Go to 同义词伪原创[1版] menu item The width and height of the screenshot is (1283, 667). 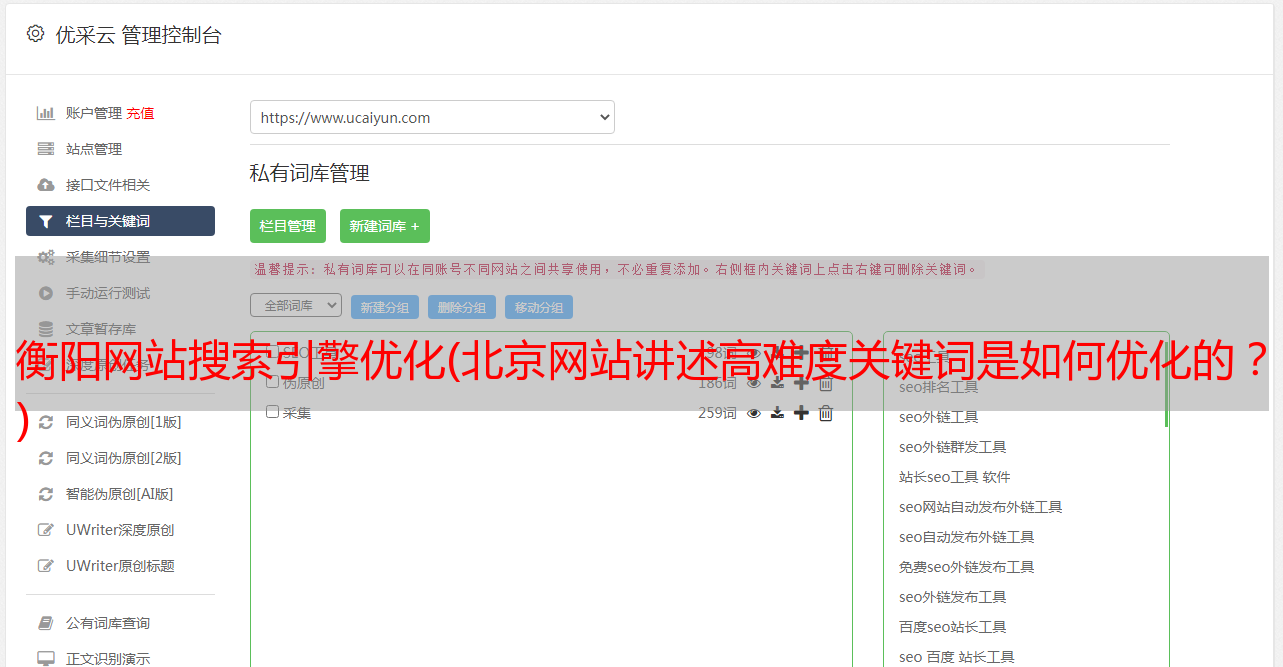coord(124,422)
